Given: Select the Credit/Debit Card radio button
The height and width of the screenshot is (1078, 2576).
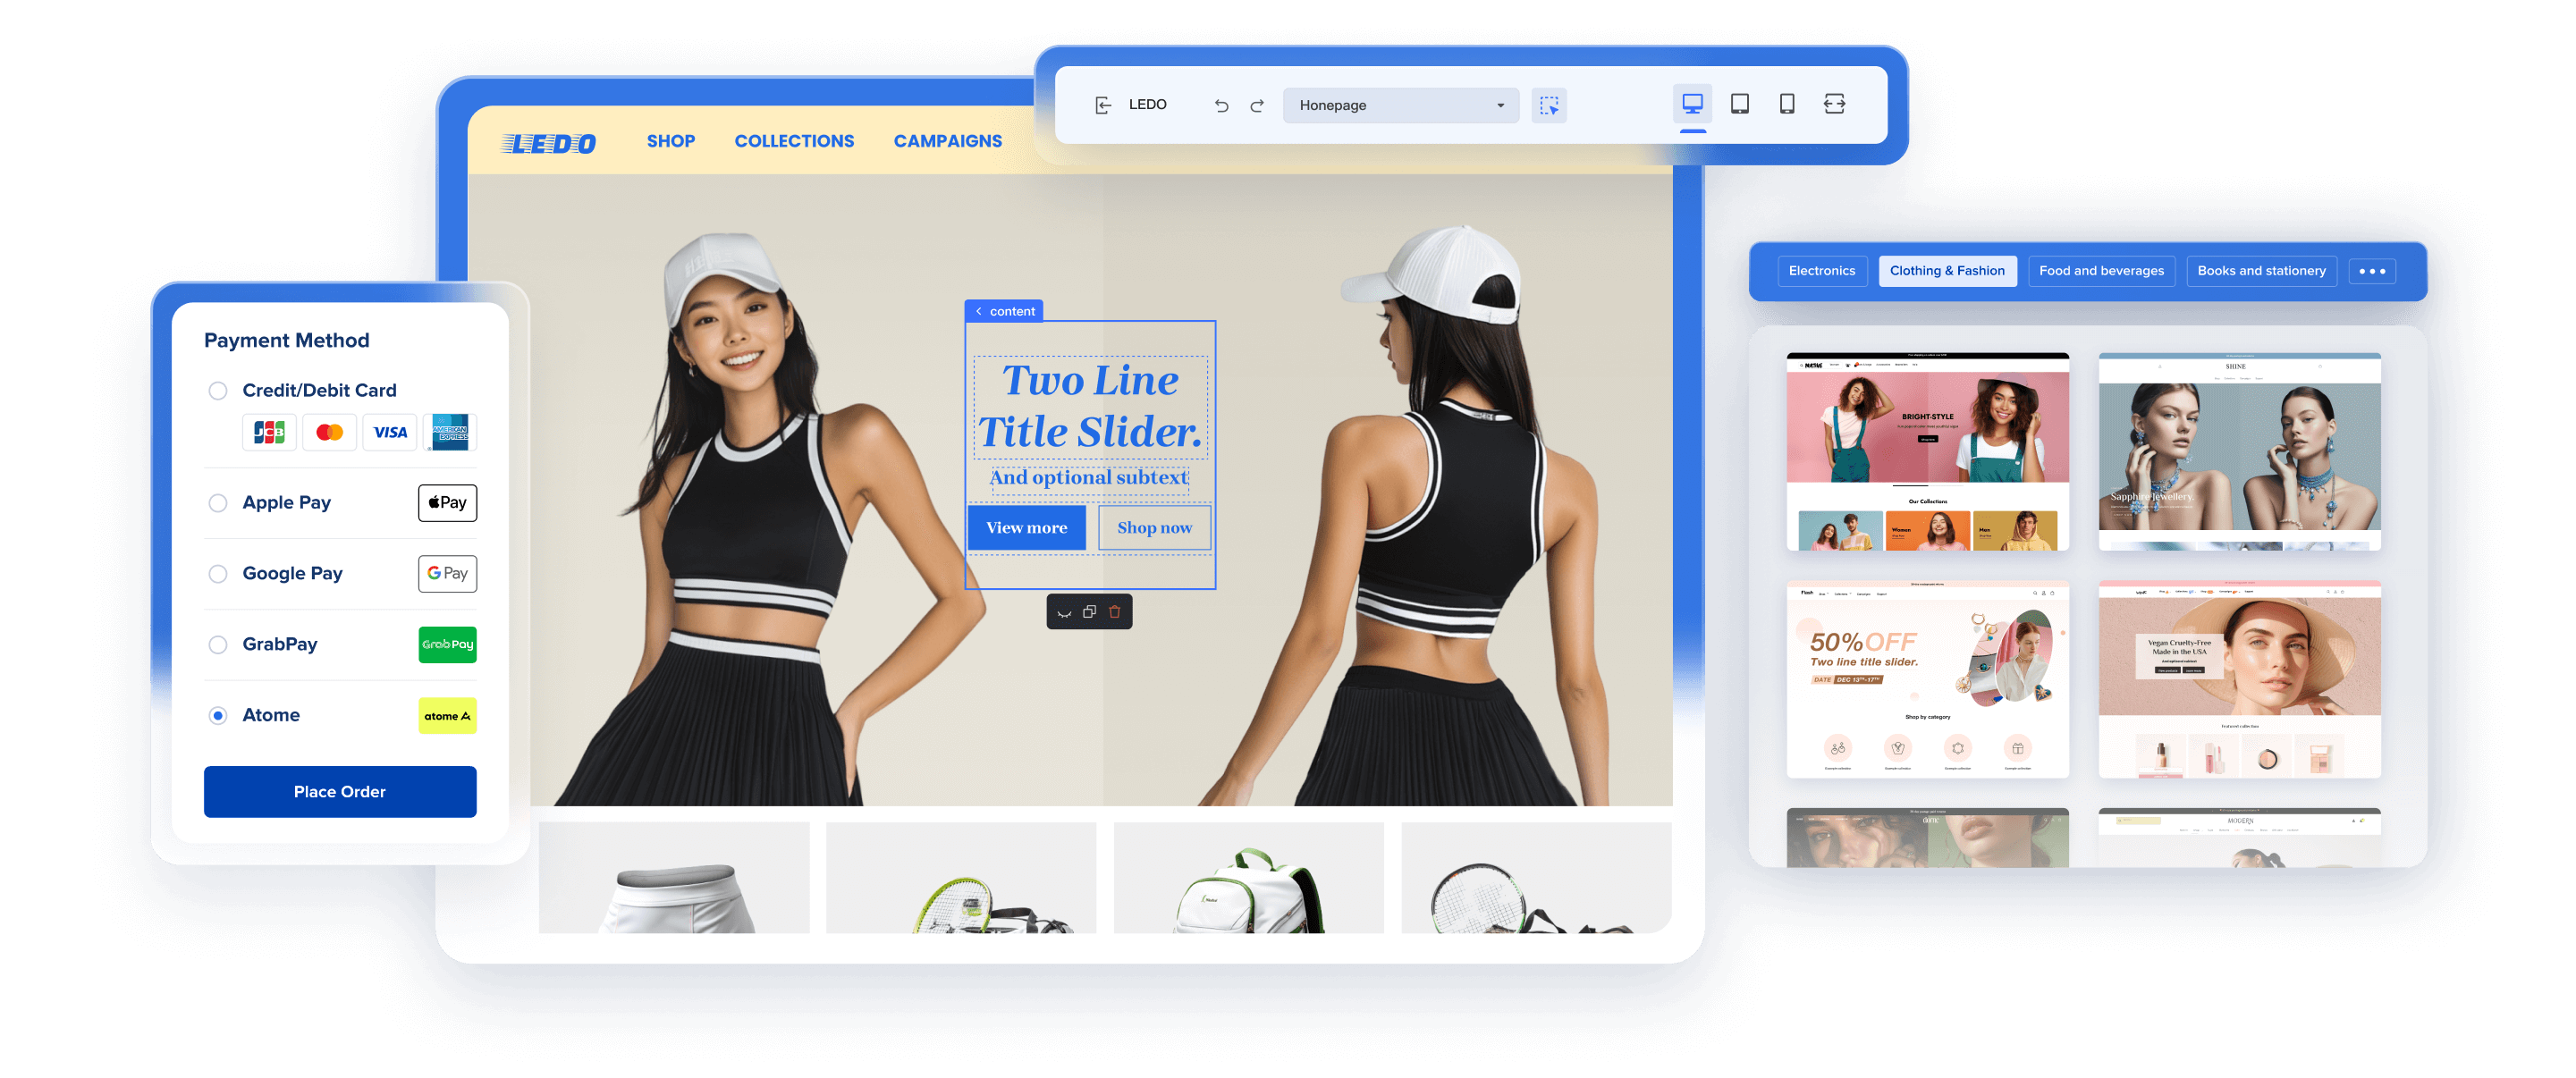Looking at the screenshot, I should click(x=215, y=390).
